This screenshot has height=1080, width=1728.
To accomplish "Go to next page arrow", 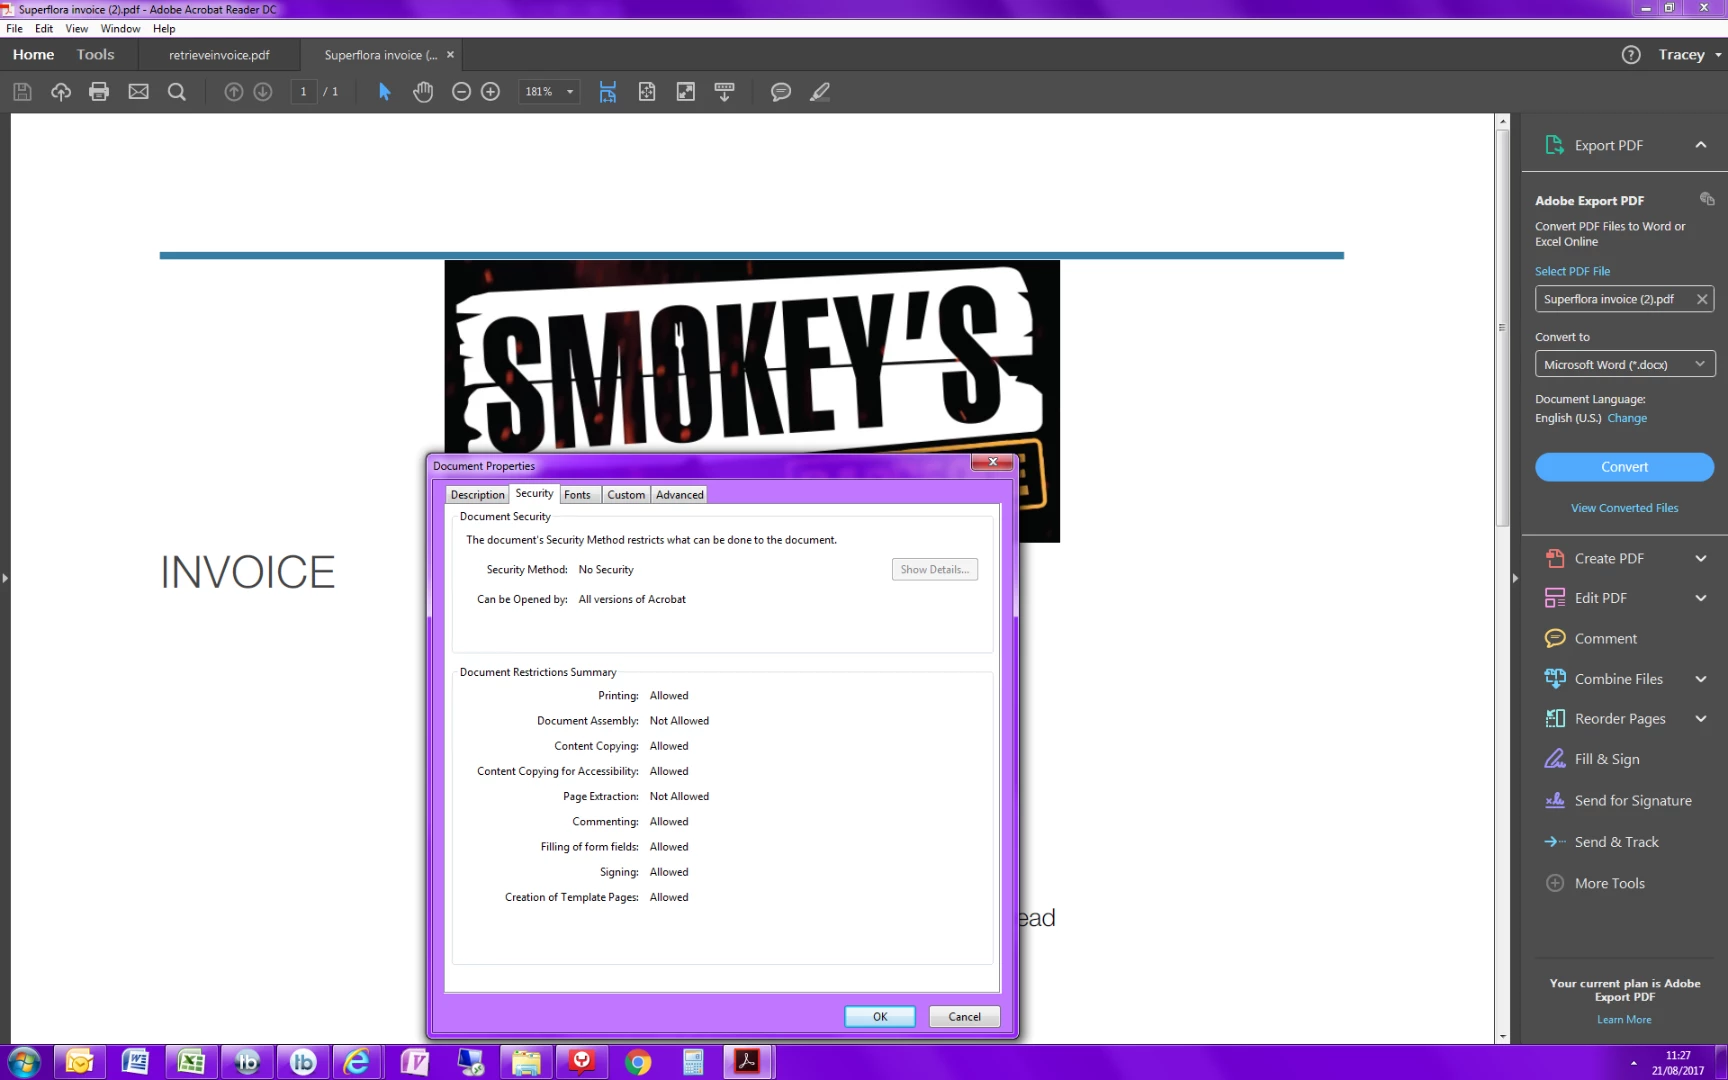I will click(263, 92).
